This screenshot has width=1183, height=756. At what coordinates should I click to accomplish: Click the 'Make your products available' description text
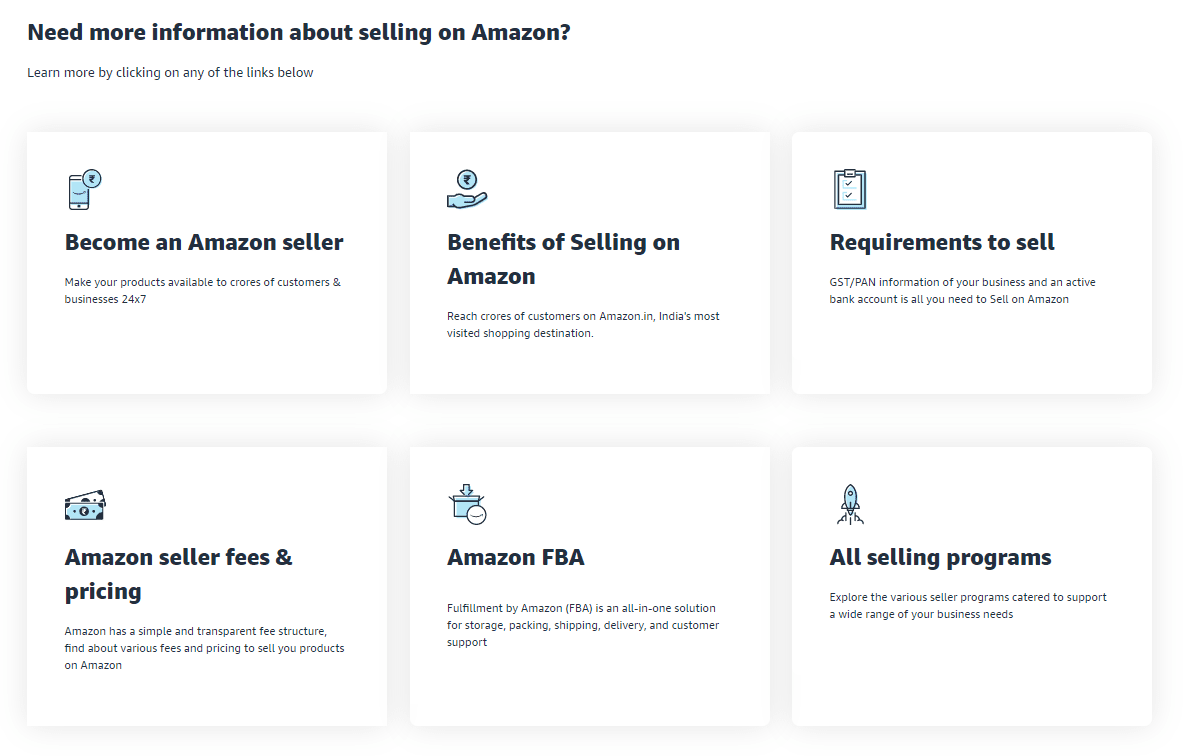[202, 291]
